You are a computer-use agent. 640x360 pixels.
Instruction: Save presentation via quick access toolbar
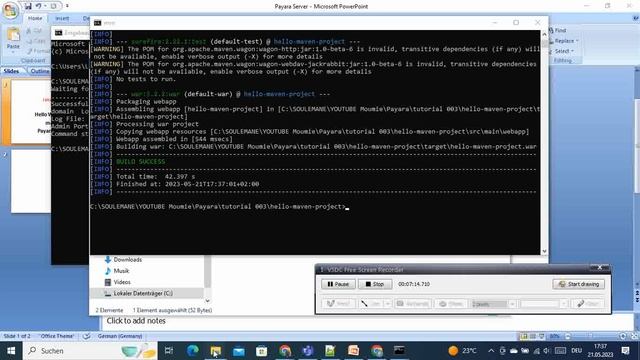(28, 6)
